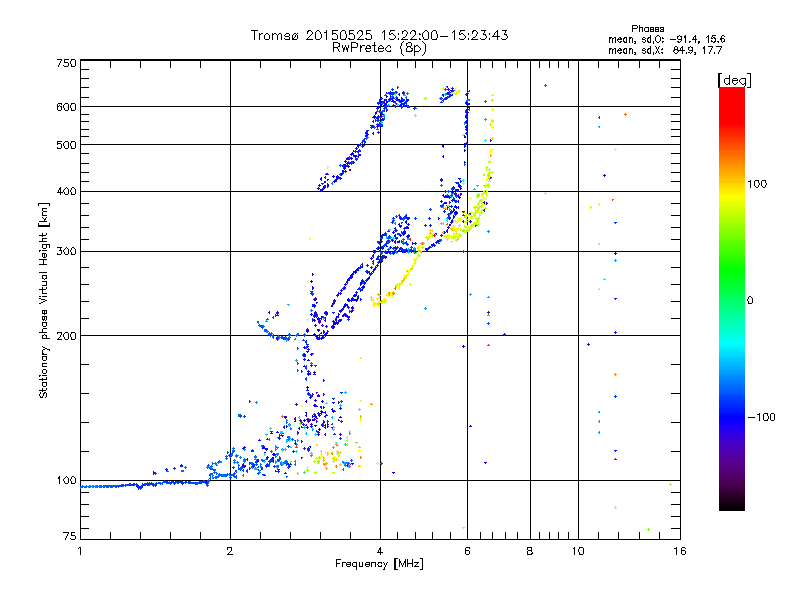Click the colorbar tick label '100'
Screen dimensions: 800x600
tap(757, 184)
